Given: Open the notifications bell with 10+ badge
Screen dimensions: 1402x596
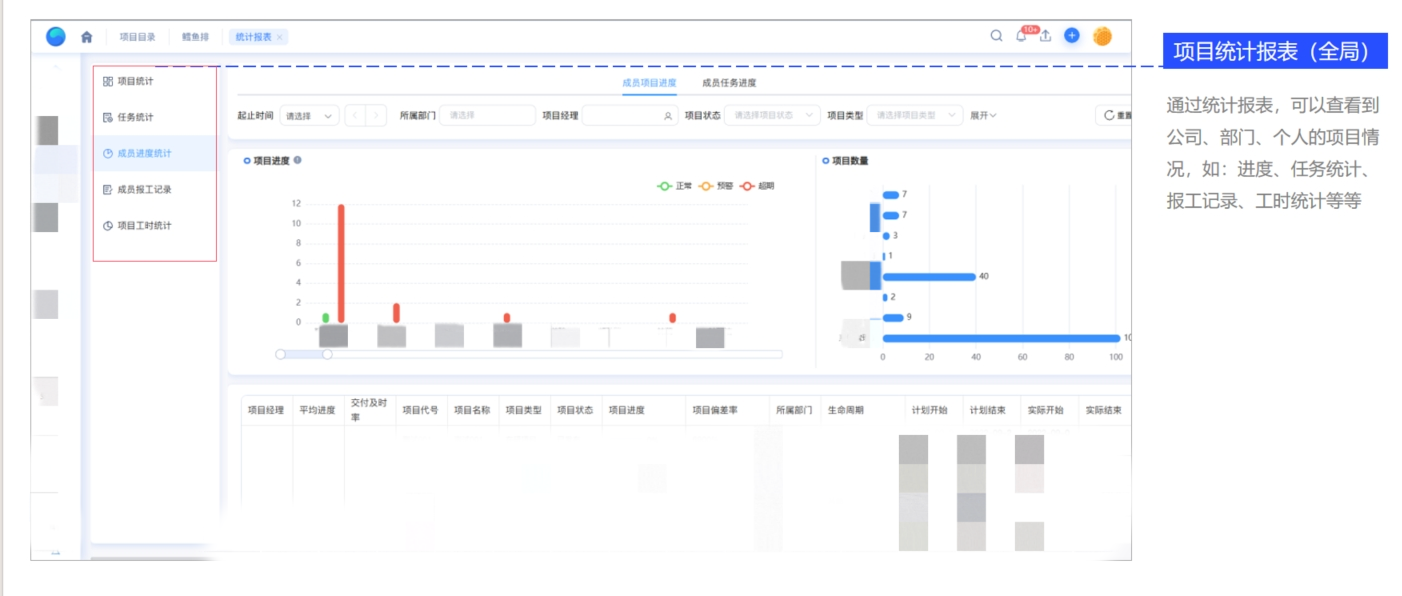Looking at the screenshot, I should click(1022, 36).
